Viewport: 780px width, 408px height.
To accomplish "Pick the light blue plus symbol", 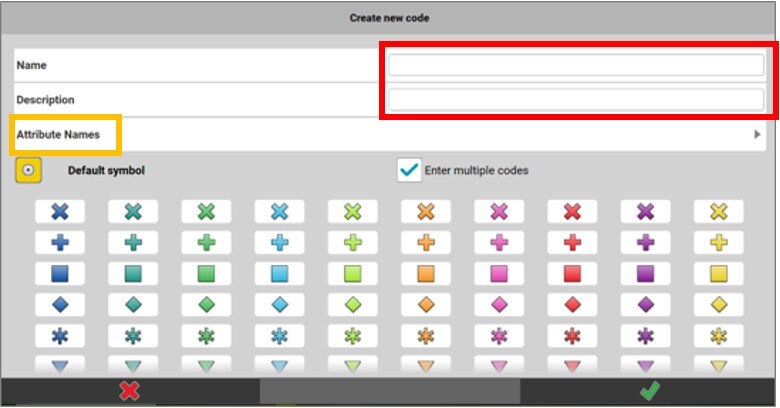I will click(x=279, y=242).
